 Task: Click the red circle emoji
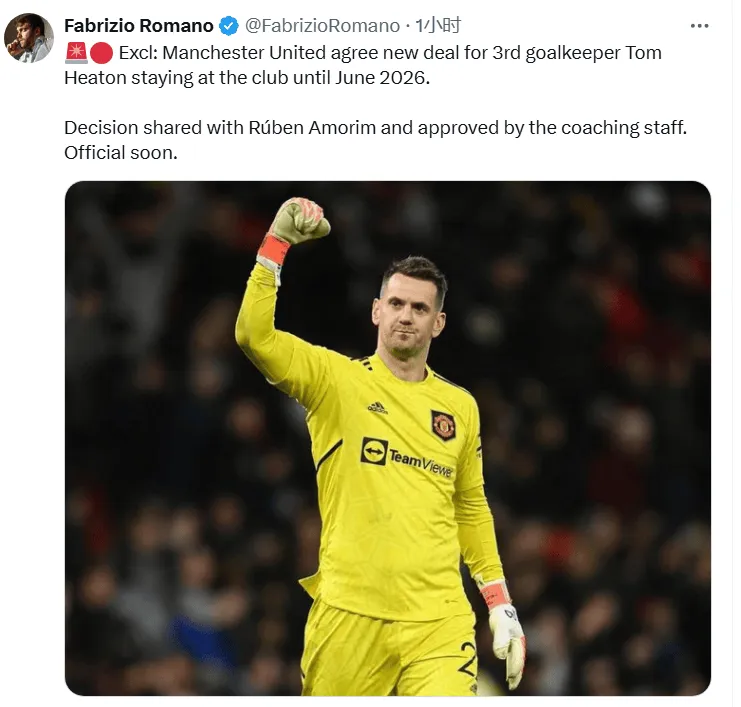click(x=101, y=53)
